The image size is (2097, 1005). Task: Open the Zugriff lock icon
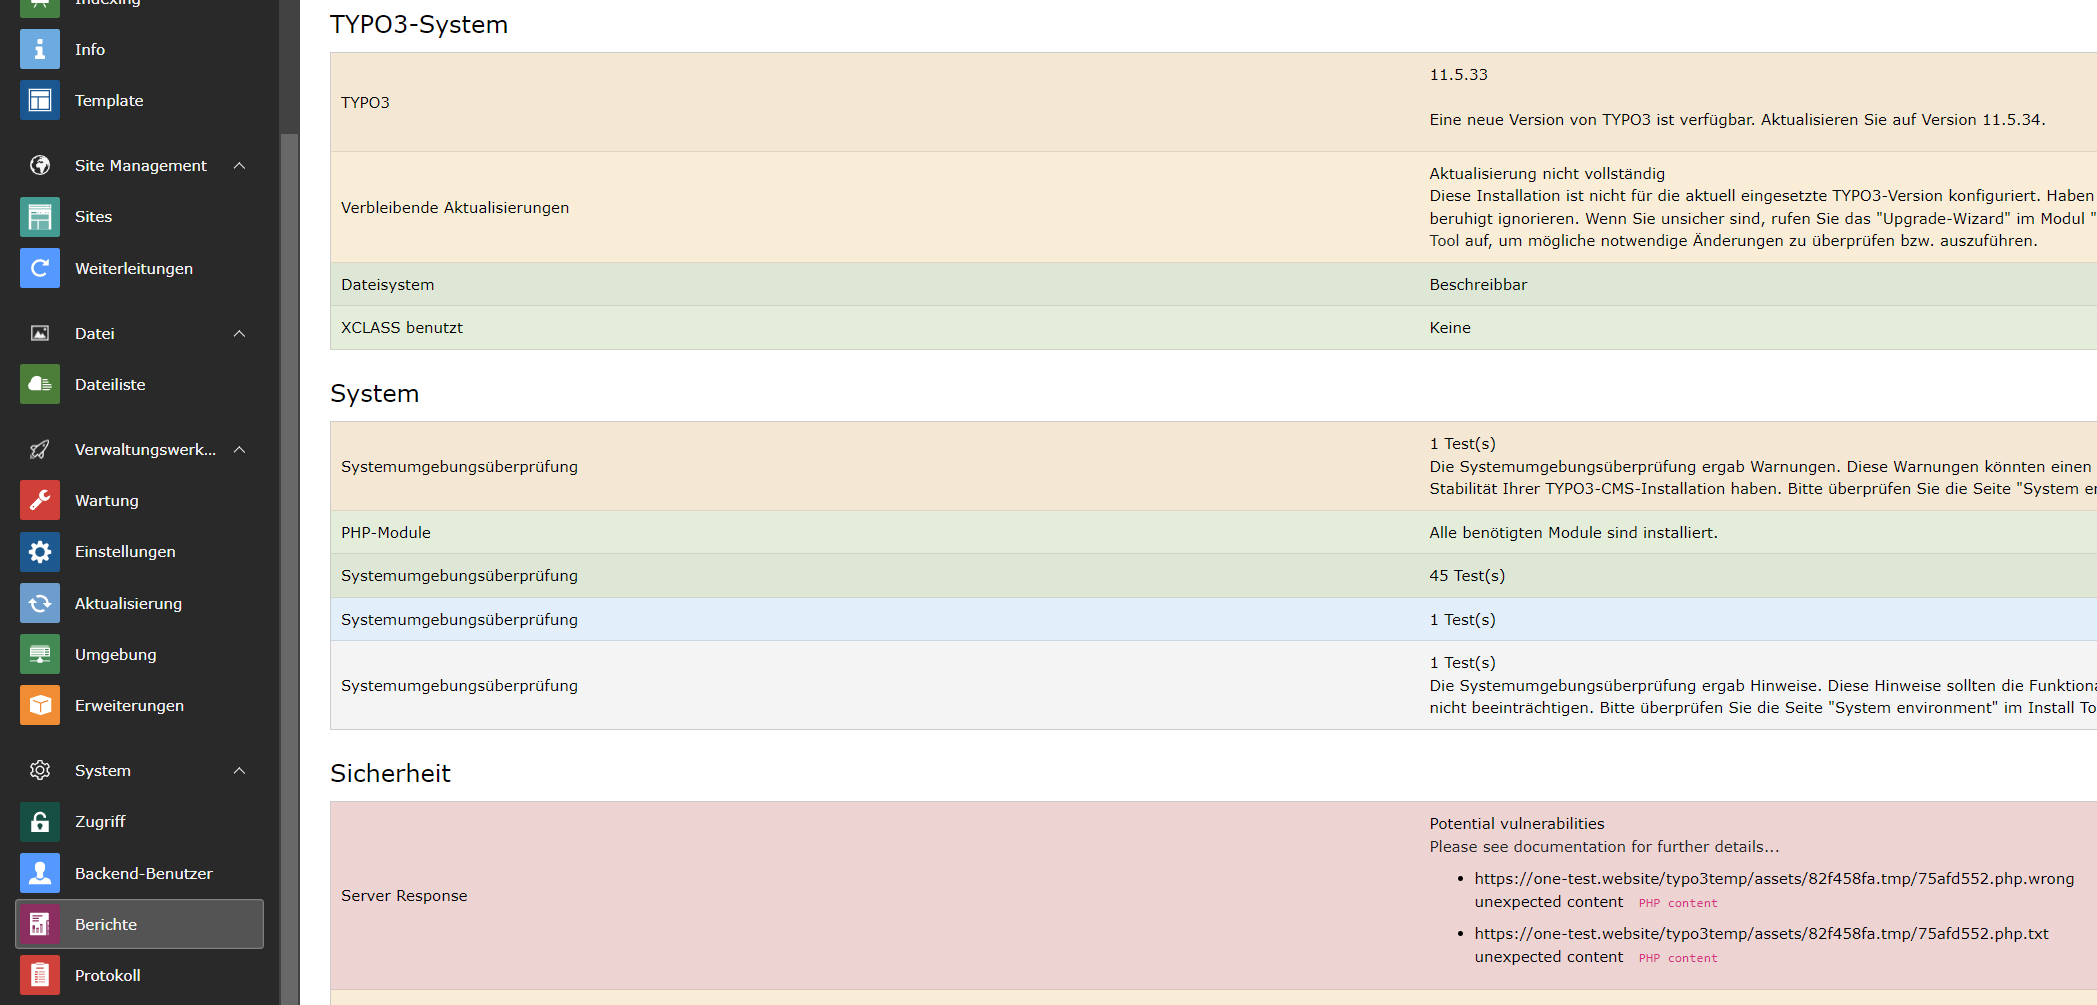tap(40, 821)
